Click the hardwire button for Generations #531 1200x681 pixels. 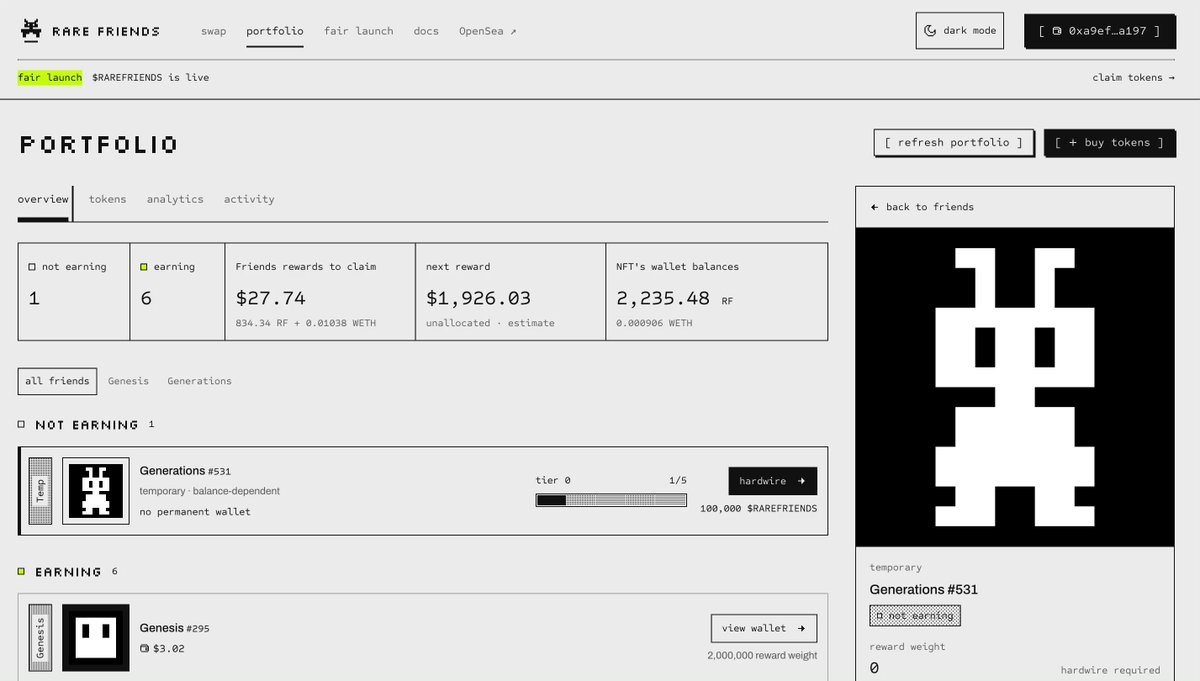tap(772, 481)
